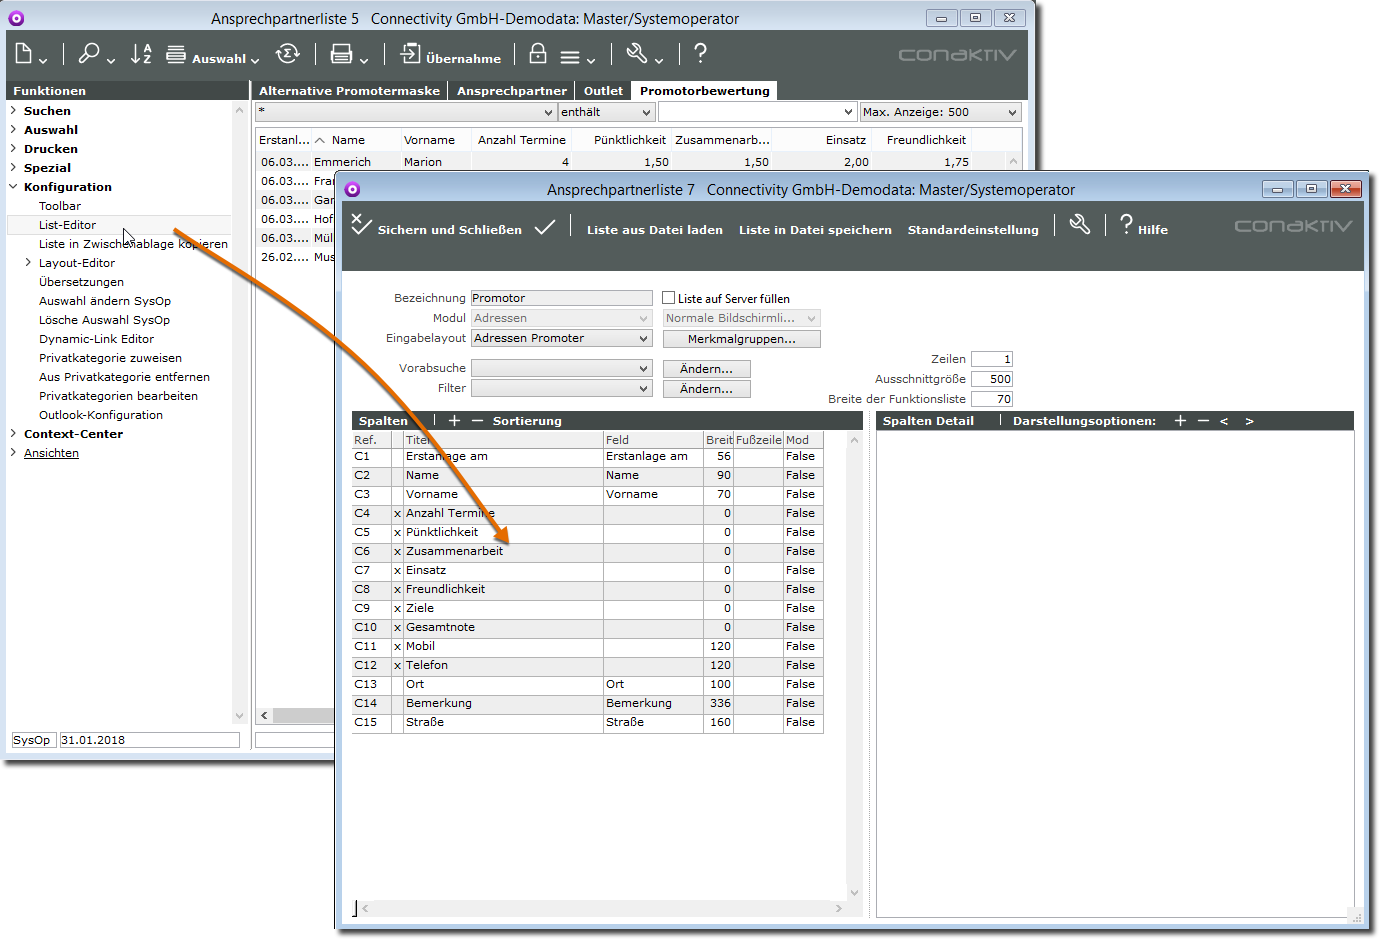
Task: Click the Merkmalgruppen... button
Action: tap(741, 339)
